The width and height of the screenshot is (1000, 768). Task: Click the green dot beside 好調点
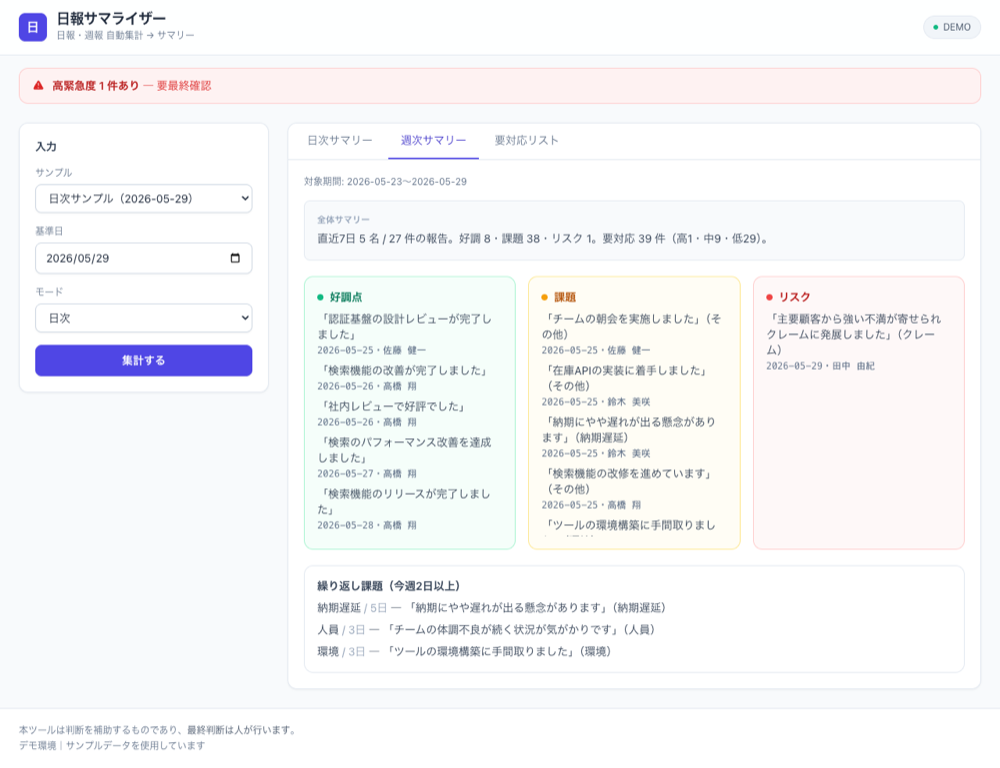[x=320, y=297]
